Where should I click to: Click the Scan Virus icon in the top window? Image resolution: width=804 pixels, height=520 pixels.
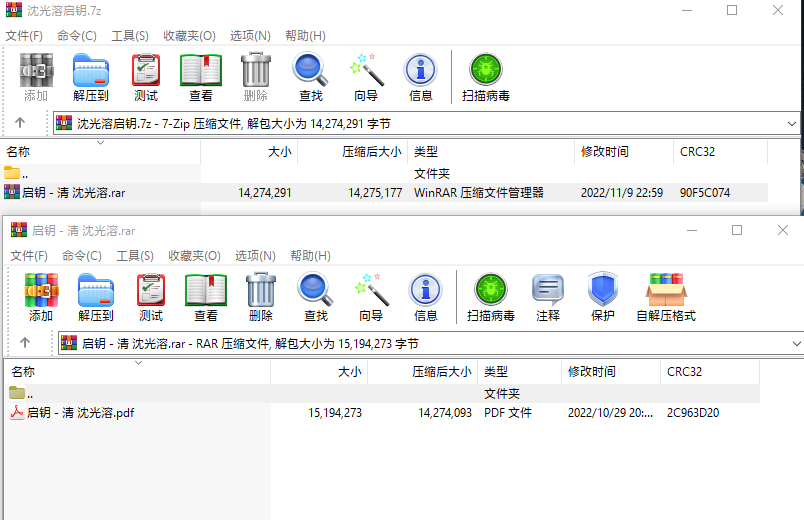[x=486, y=78]
